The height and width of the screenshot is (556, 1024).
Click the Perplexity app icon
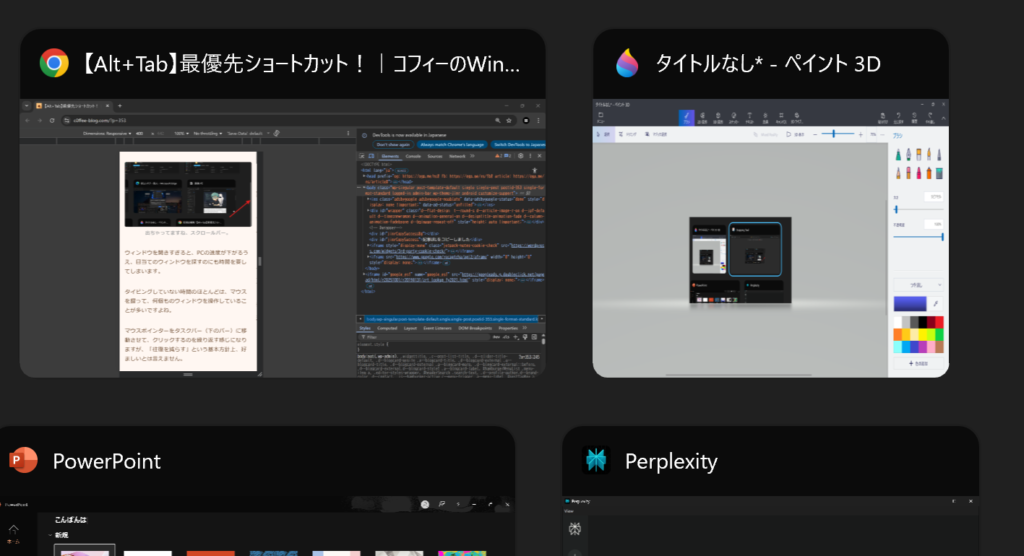597,461
